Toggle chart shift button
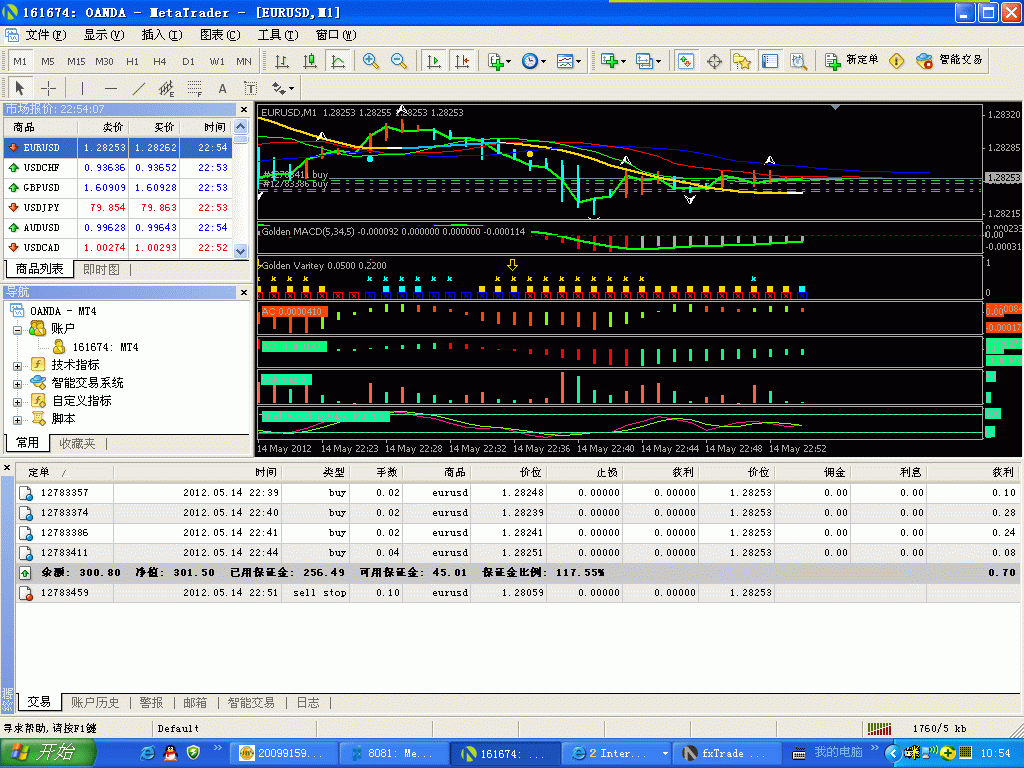1024x768 pixels. pos(461,61)
